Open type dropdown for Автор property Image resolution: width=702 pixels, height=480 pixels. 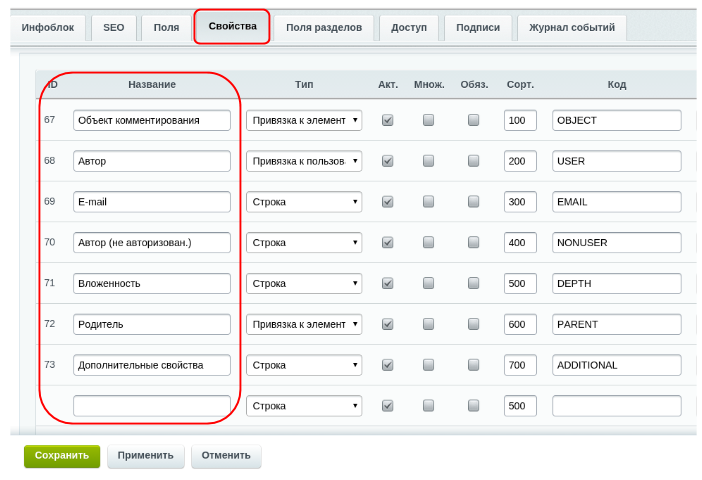[303, 161]
